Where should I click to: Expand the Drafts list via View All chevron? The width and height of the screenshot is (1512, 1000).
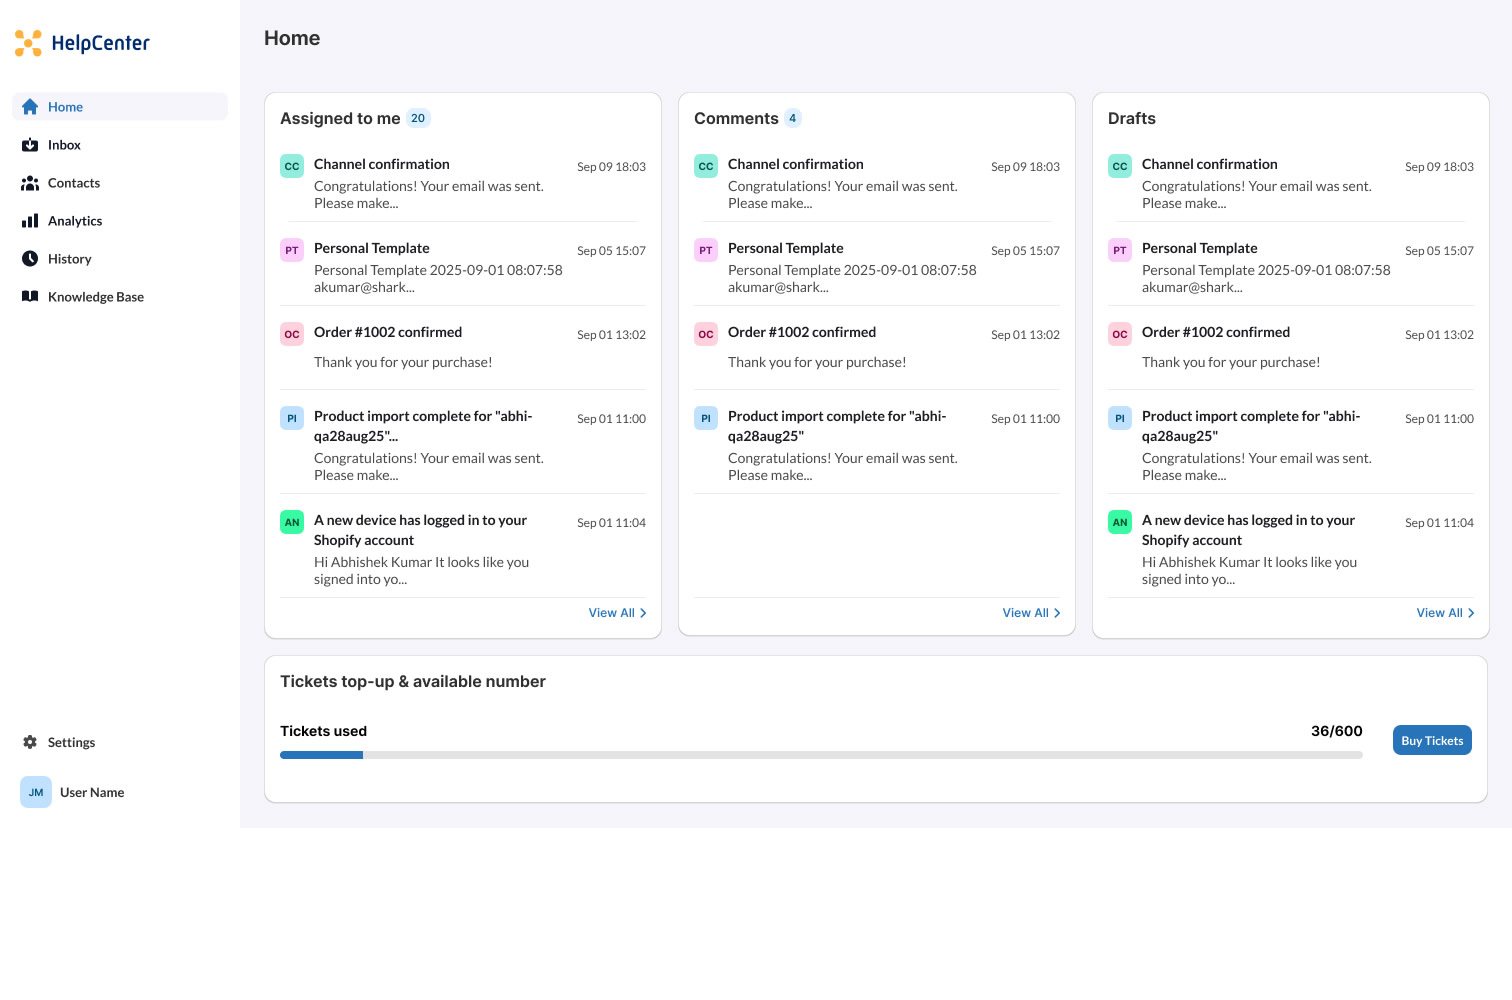(x=1471, y=613)
